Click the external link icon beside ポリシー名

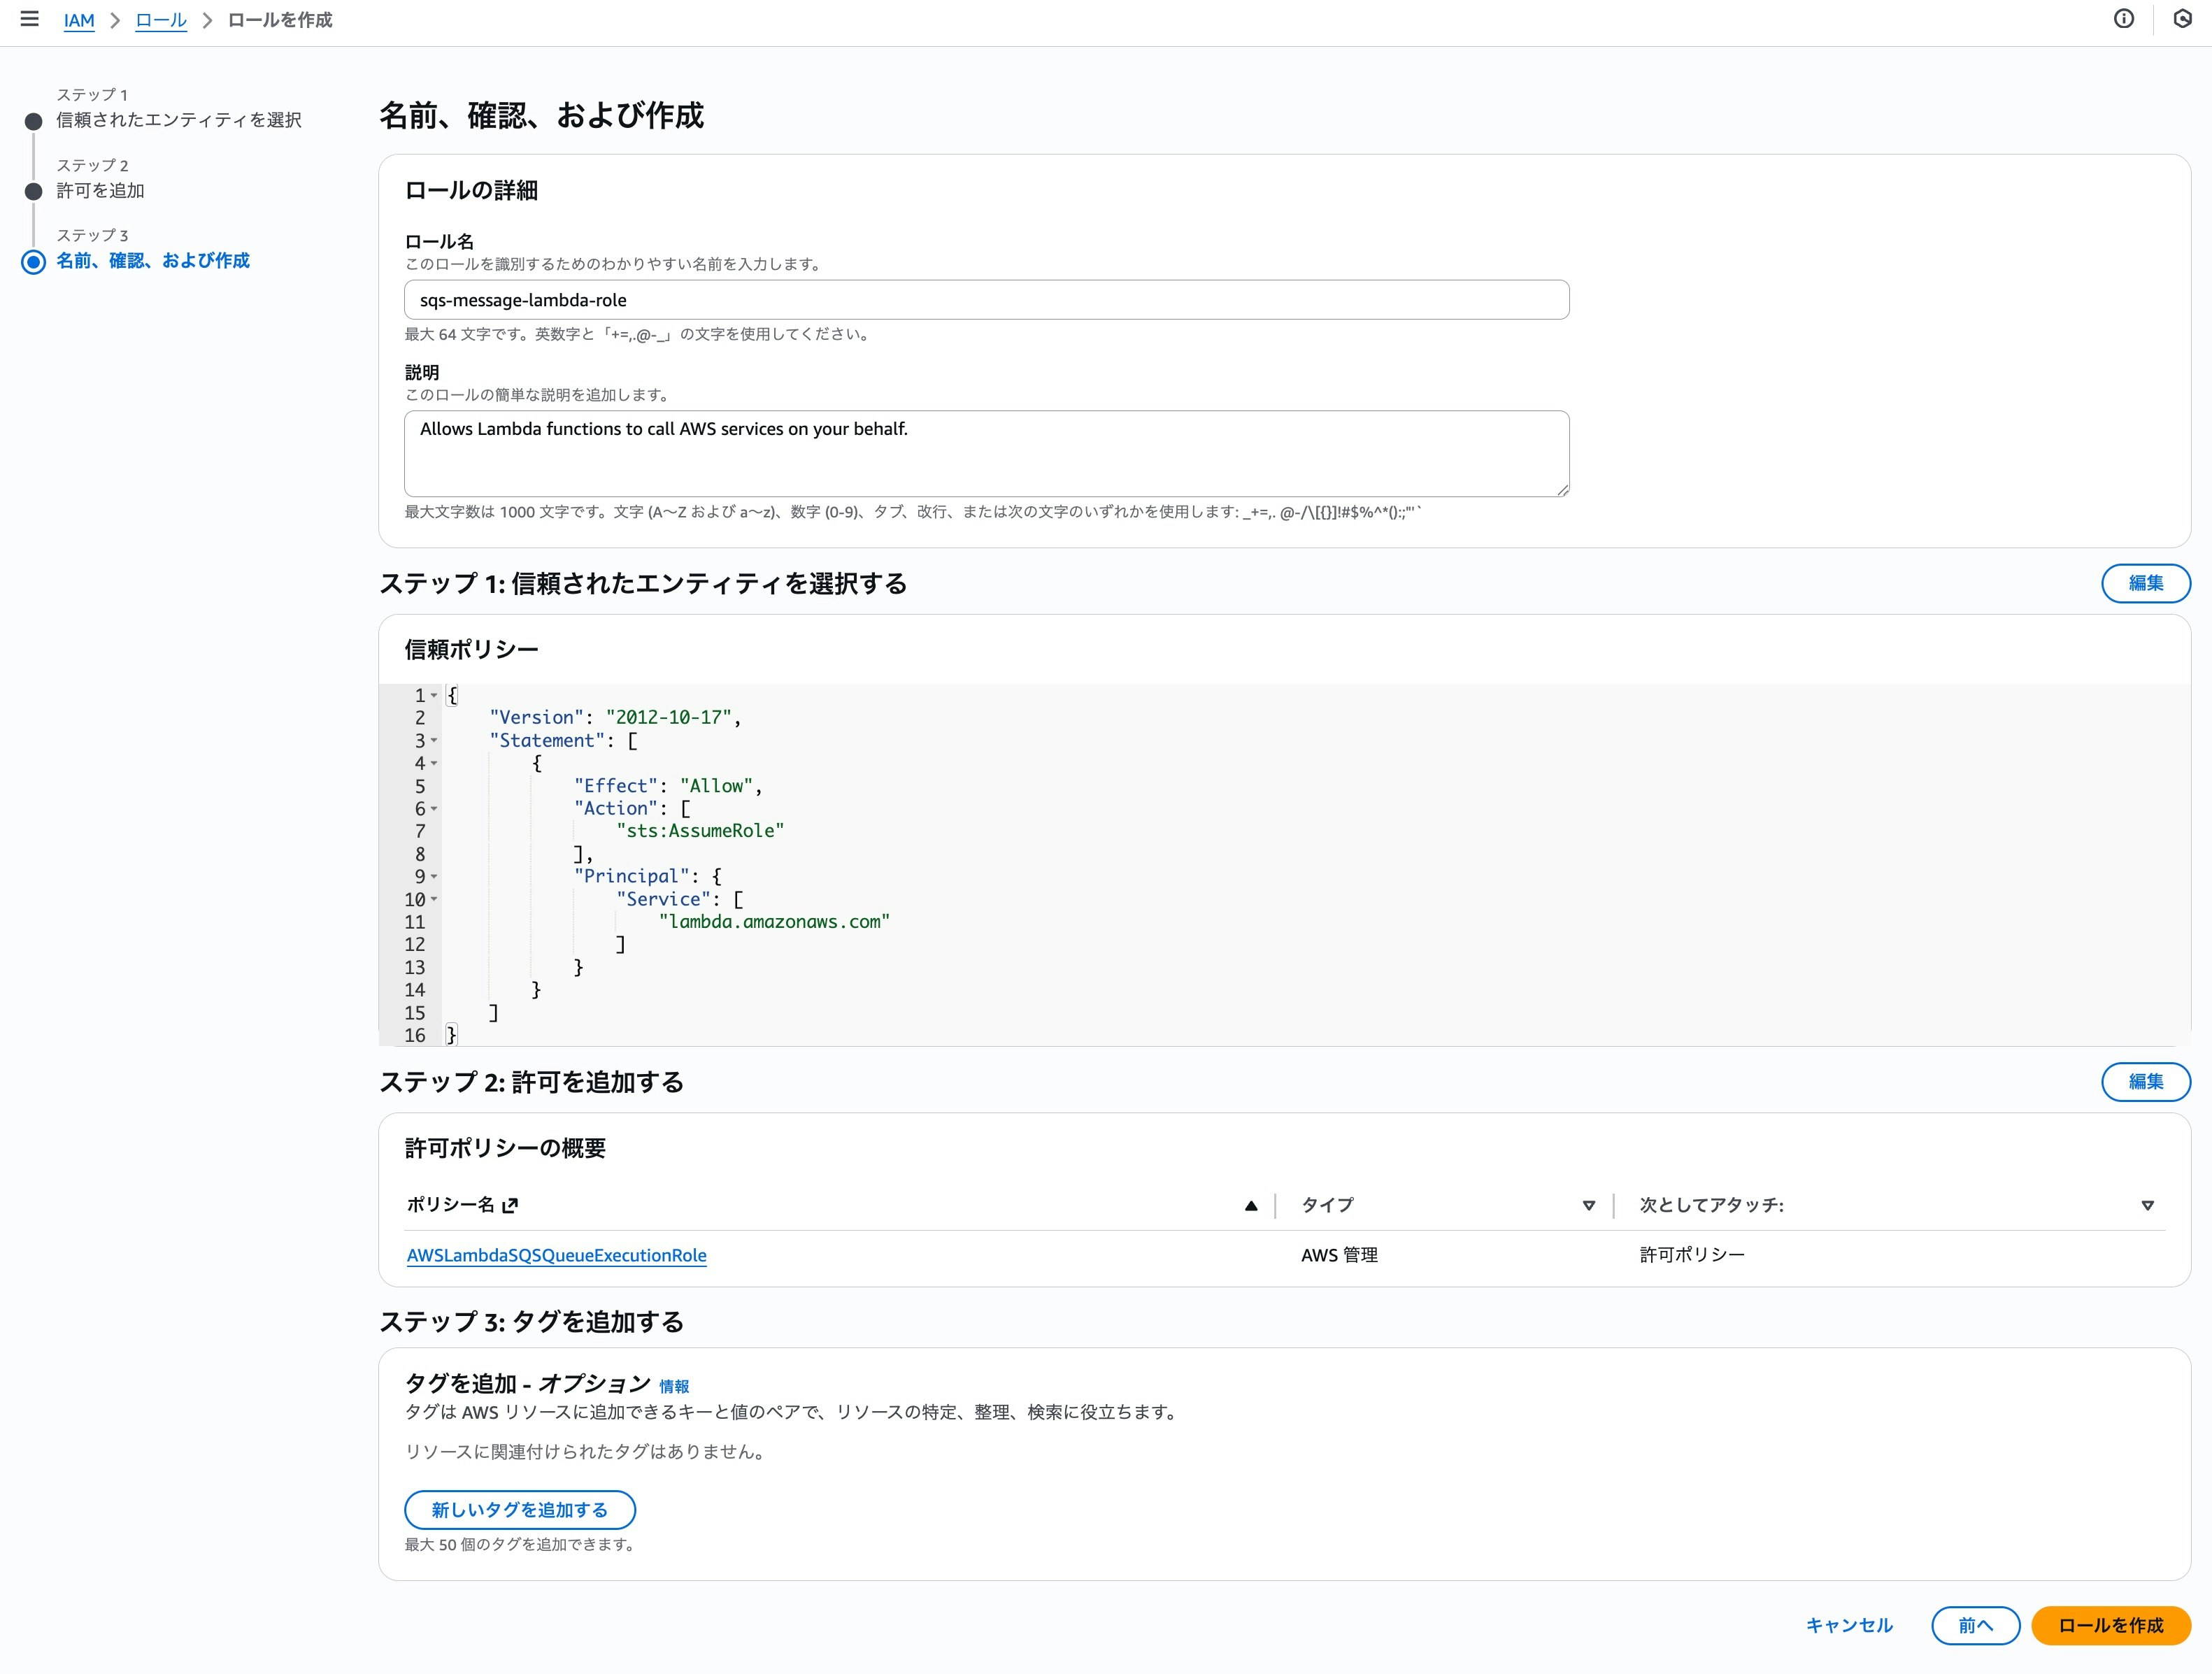point(512,1205)
